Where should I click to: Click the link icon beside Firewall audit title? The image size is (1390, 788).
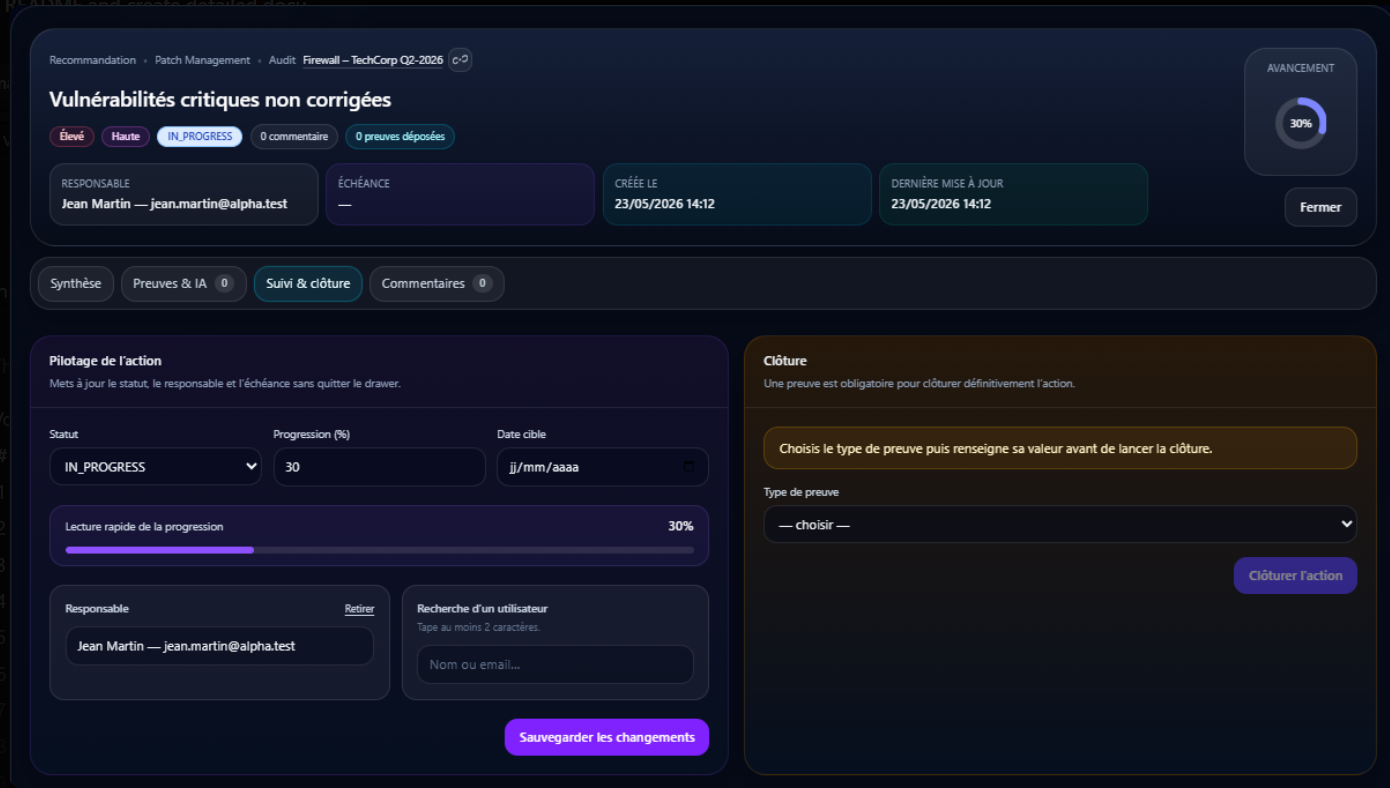pyautogui.click(x=460, y=60)
